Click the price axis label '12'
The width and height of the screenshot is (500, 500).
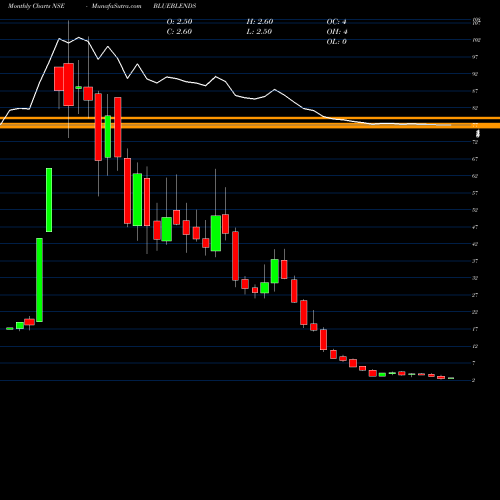pos(475,346)
